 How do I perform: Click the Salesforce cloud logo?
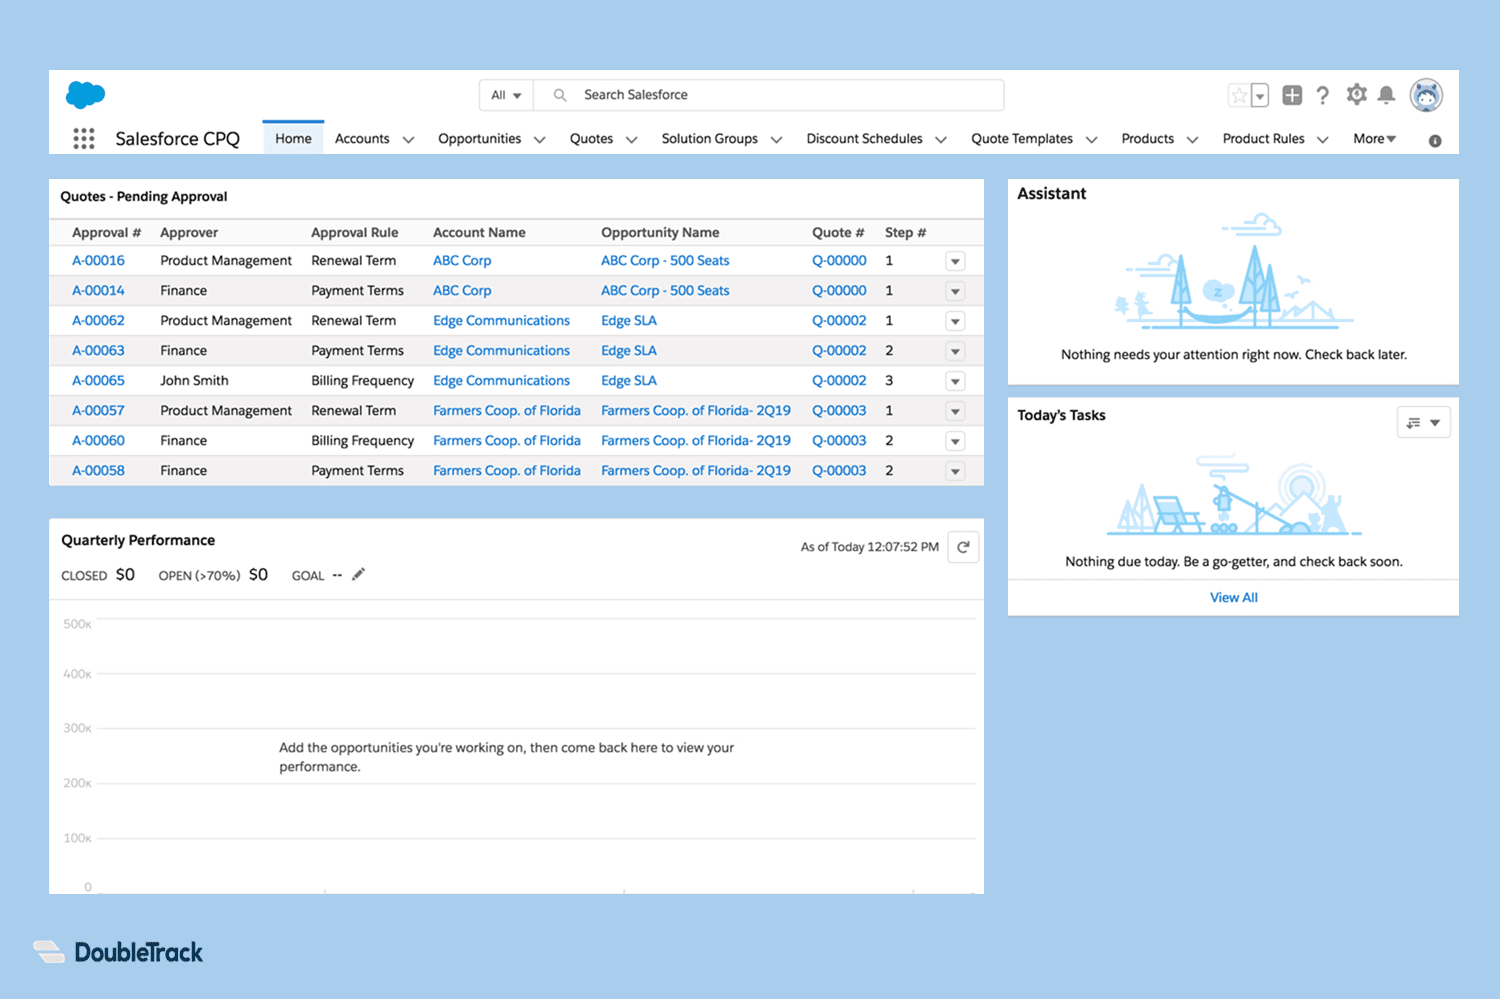coord(85,95)
